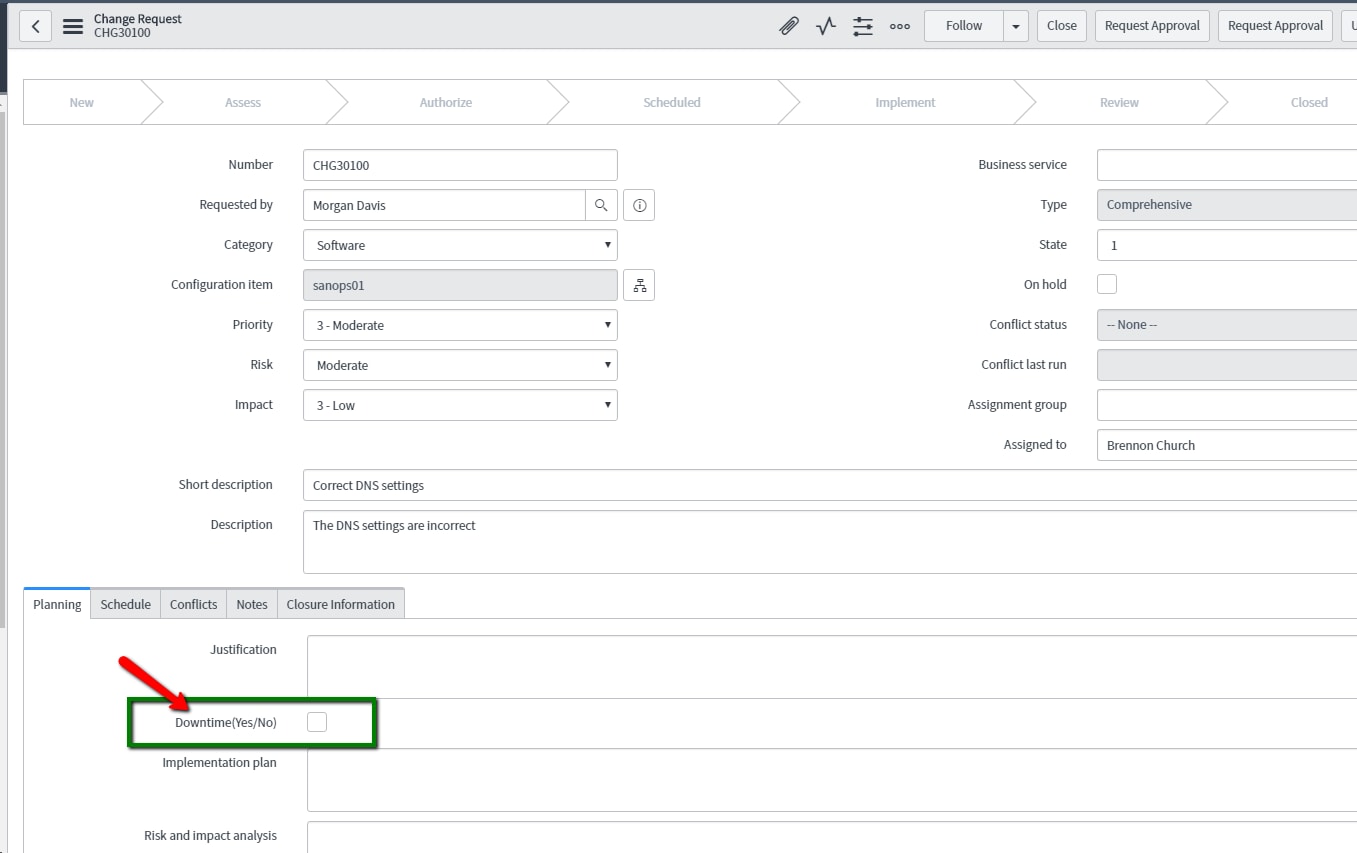Open the Category dropdown showing Software

click(460, 245)
